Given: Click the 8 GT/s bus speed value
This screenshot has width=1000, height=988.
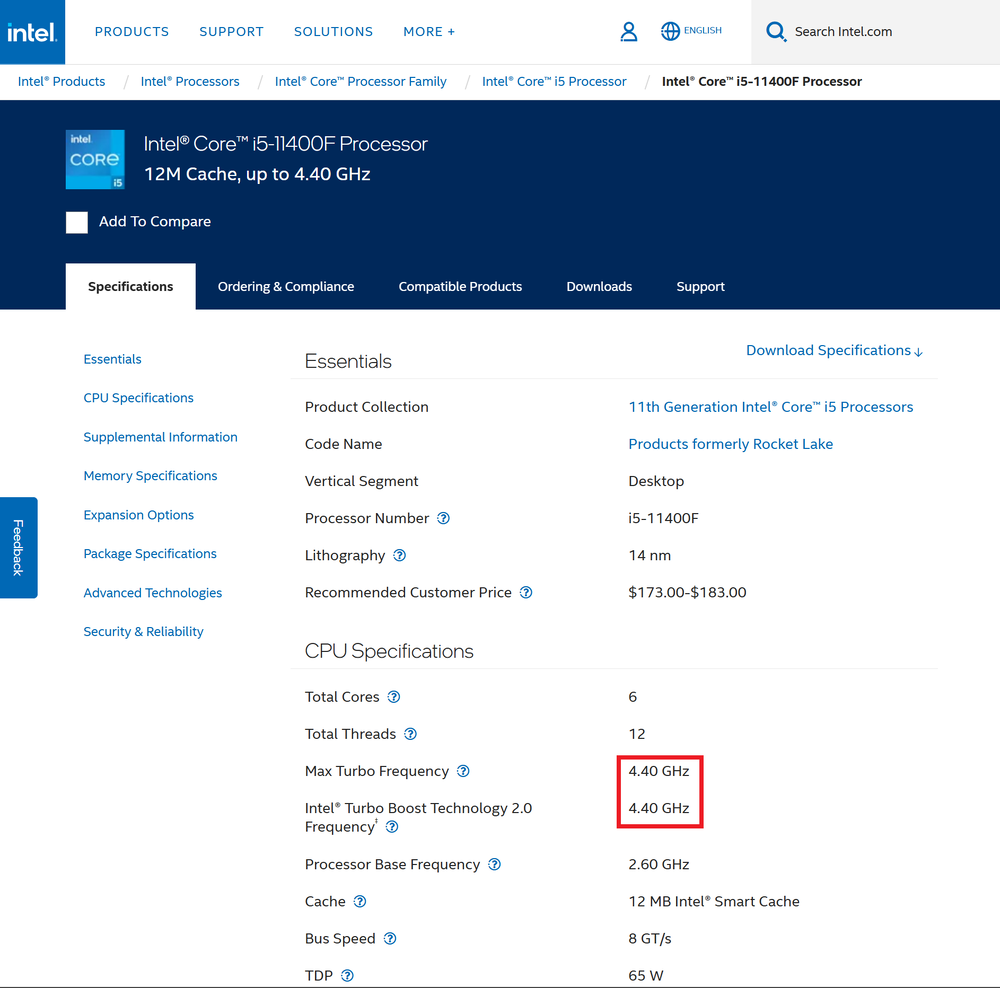Looking at the screenshot, I should click(x=650, y=938).
